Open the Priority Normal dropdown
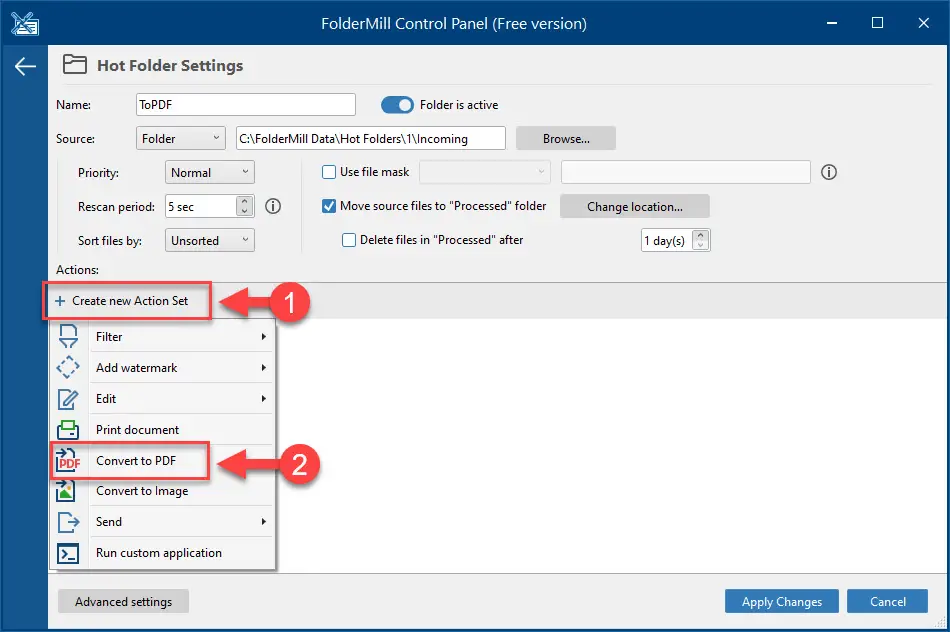Image resolution: width=950 pixels, height=632 pixels. (210, 172)
